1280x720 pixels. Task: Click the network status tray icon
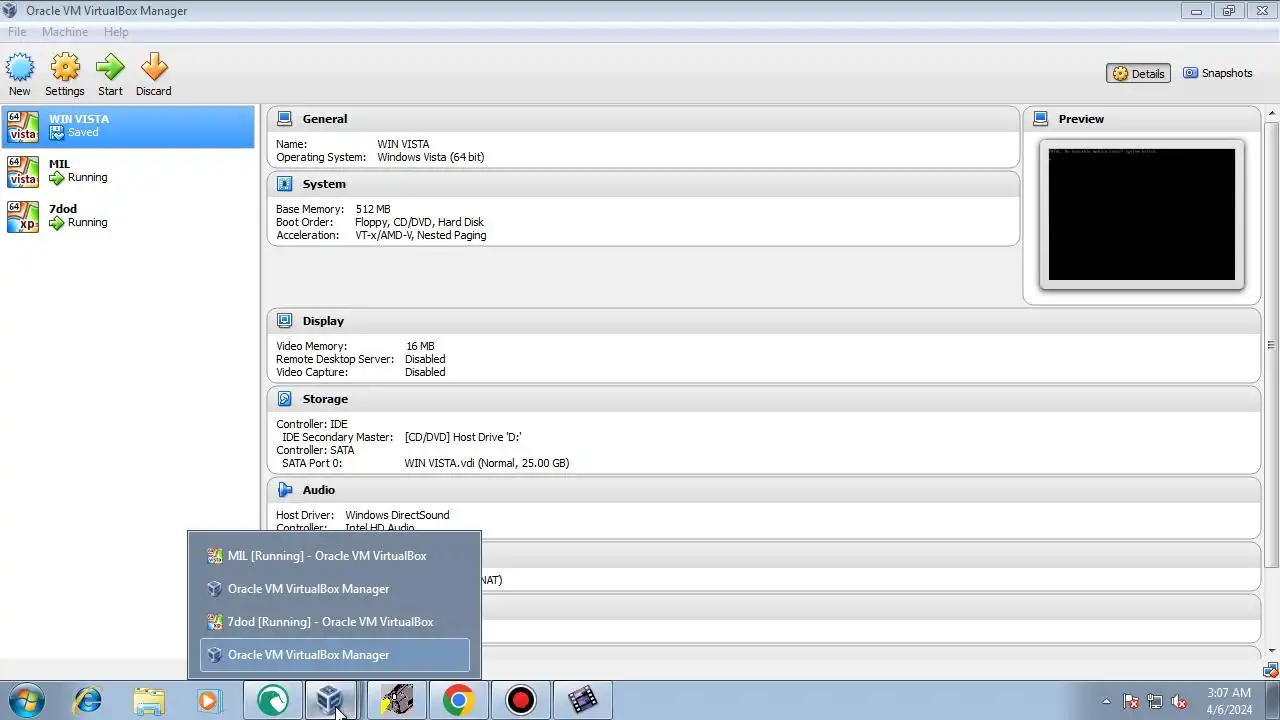coord(1155,701)
